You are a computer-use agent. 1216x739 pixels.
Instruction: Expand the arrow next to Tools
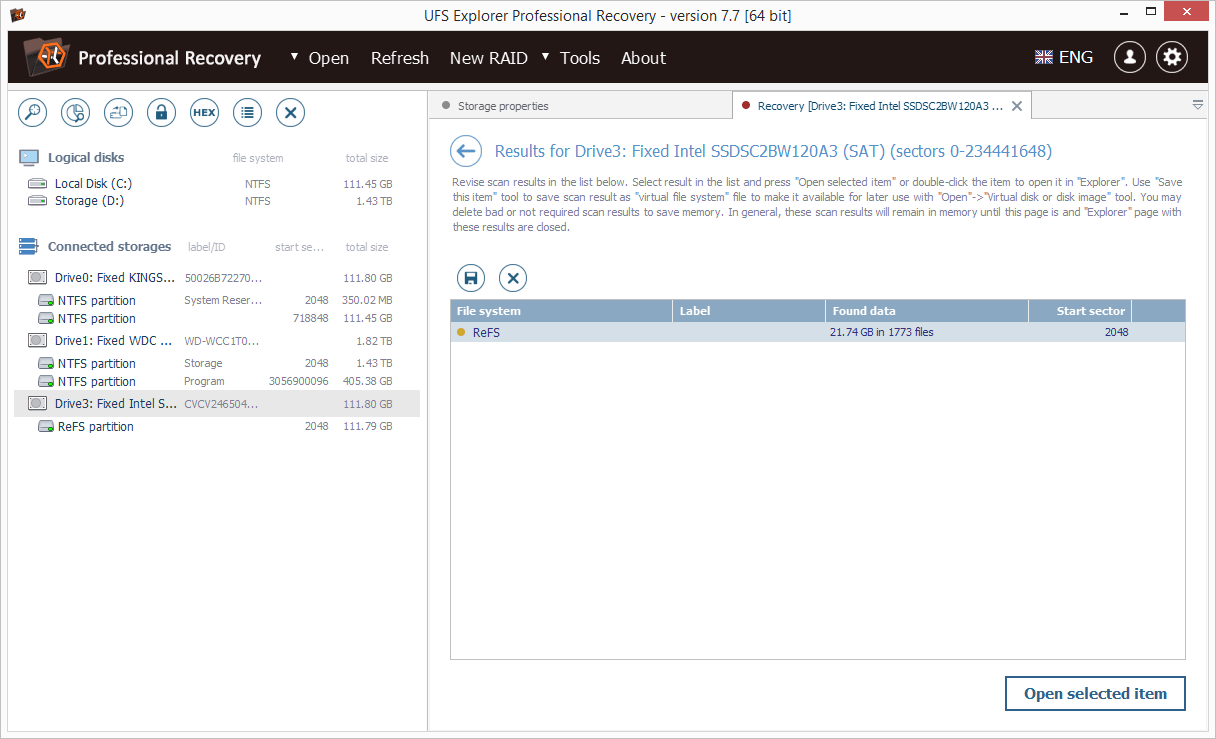coord(546,57)
